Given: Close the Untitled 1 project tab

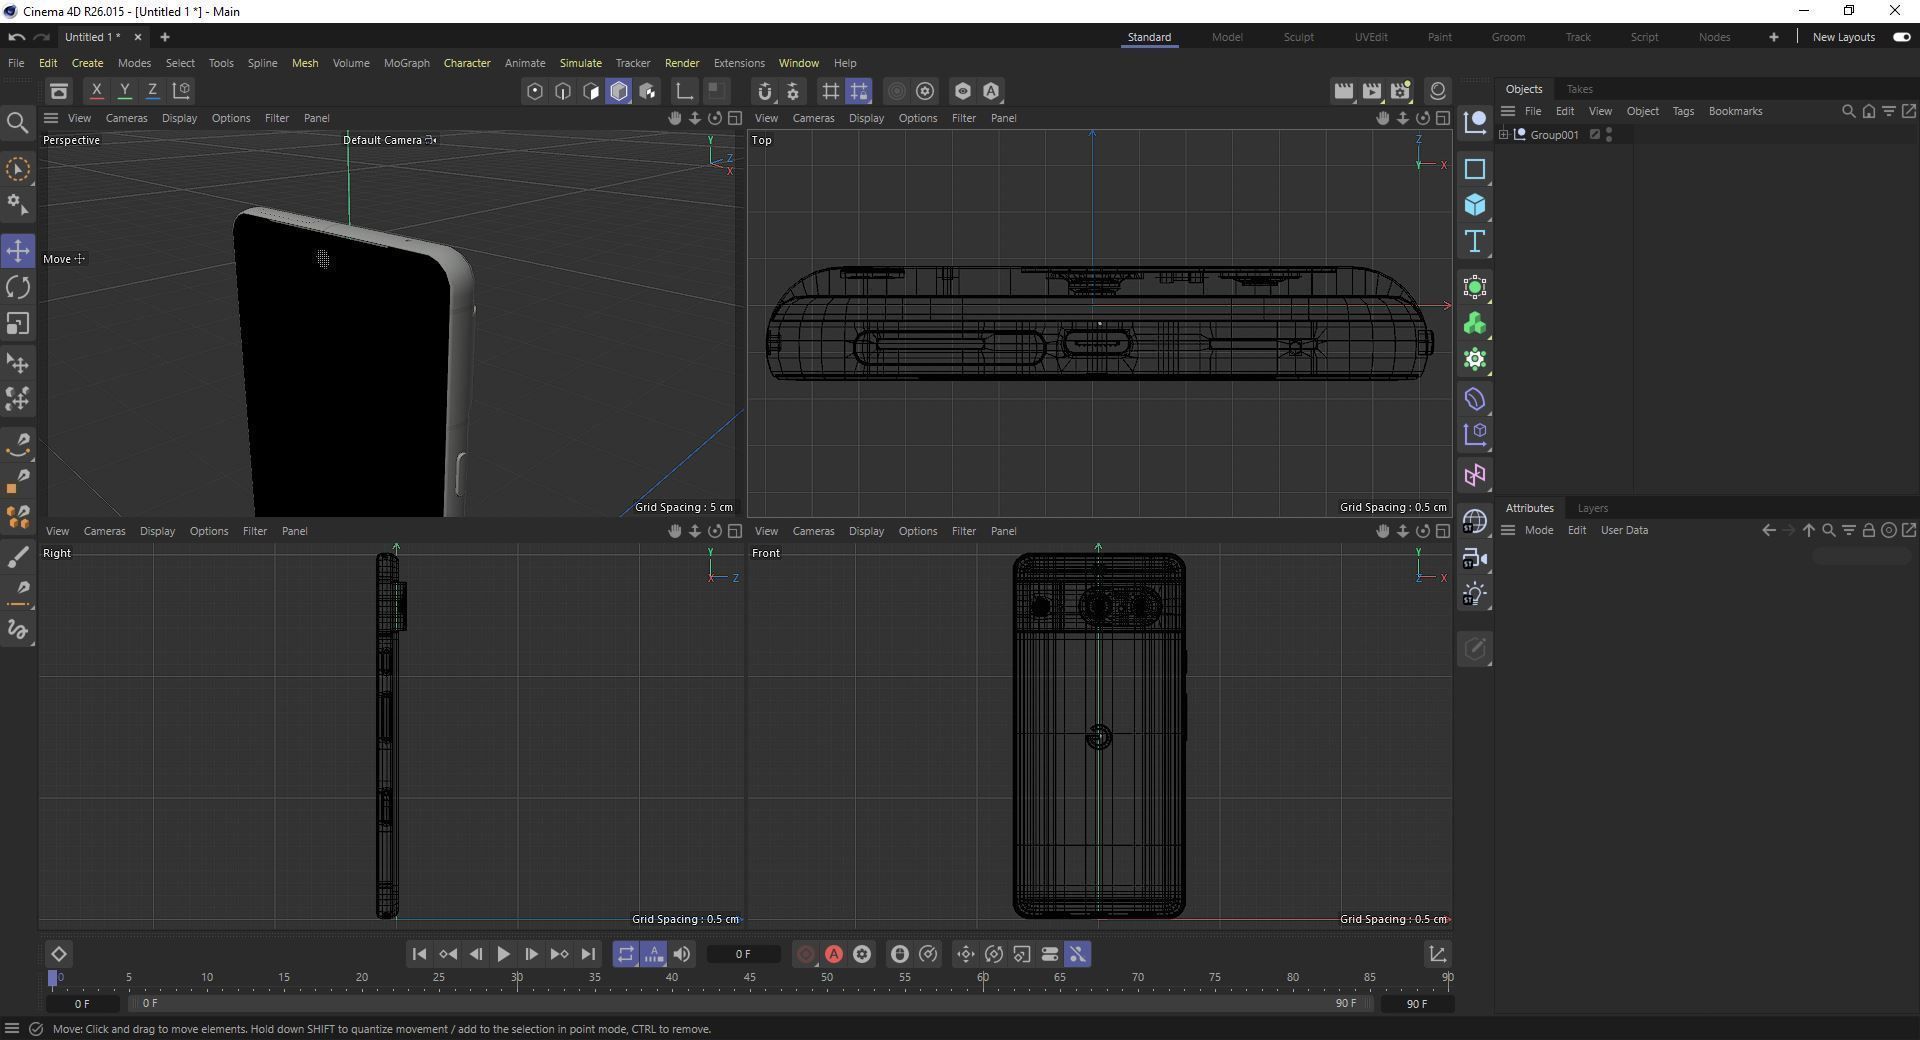Looking at the screenshot, I should 137,37.
